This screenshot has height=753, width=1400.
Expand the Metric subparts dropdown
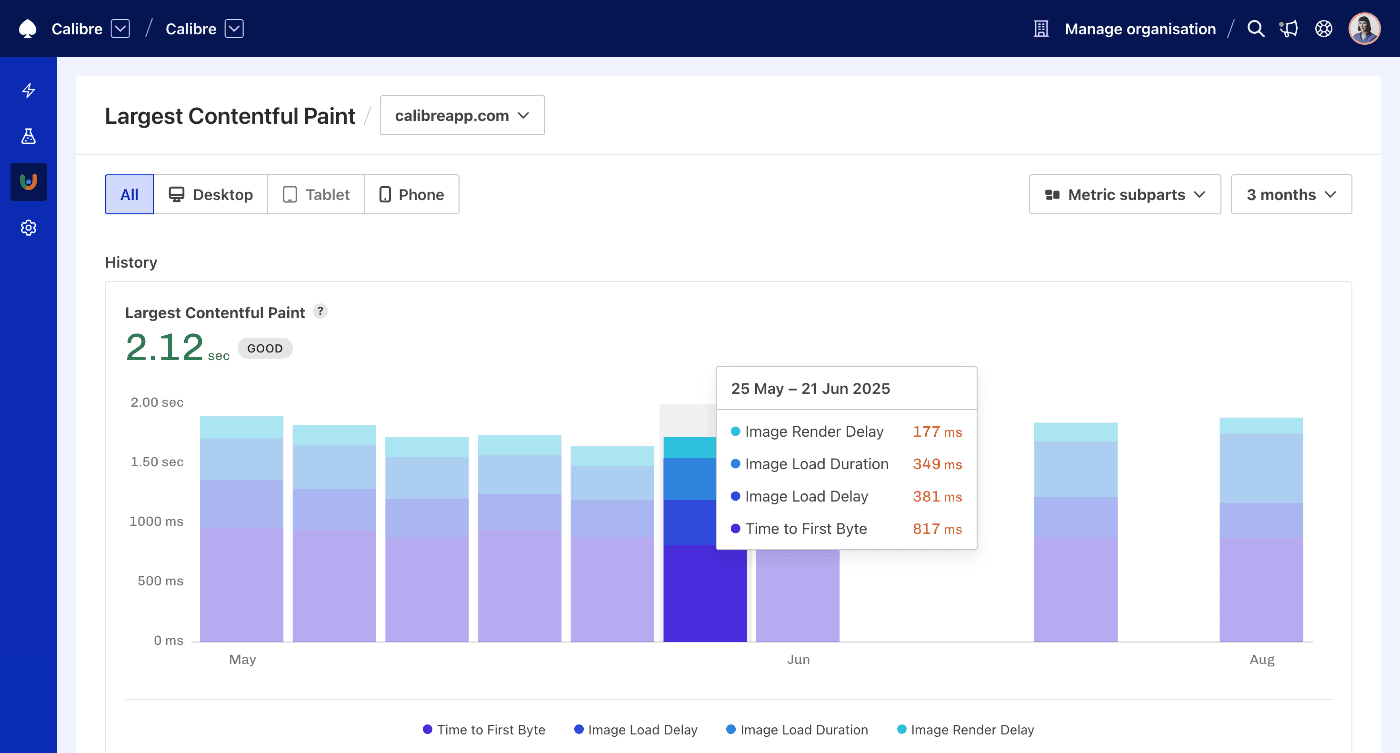click(1124, 194)
